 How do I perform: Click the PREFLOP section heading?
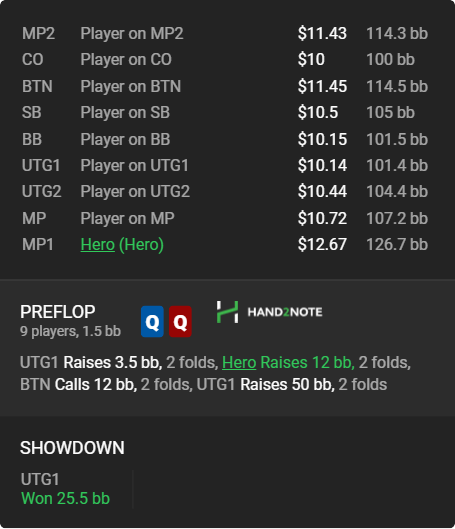[58, 312]
